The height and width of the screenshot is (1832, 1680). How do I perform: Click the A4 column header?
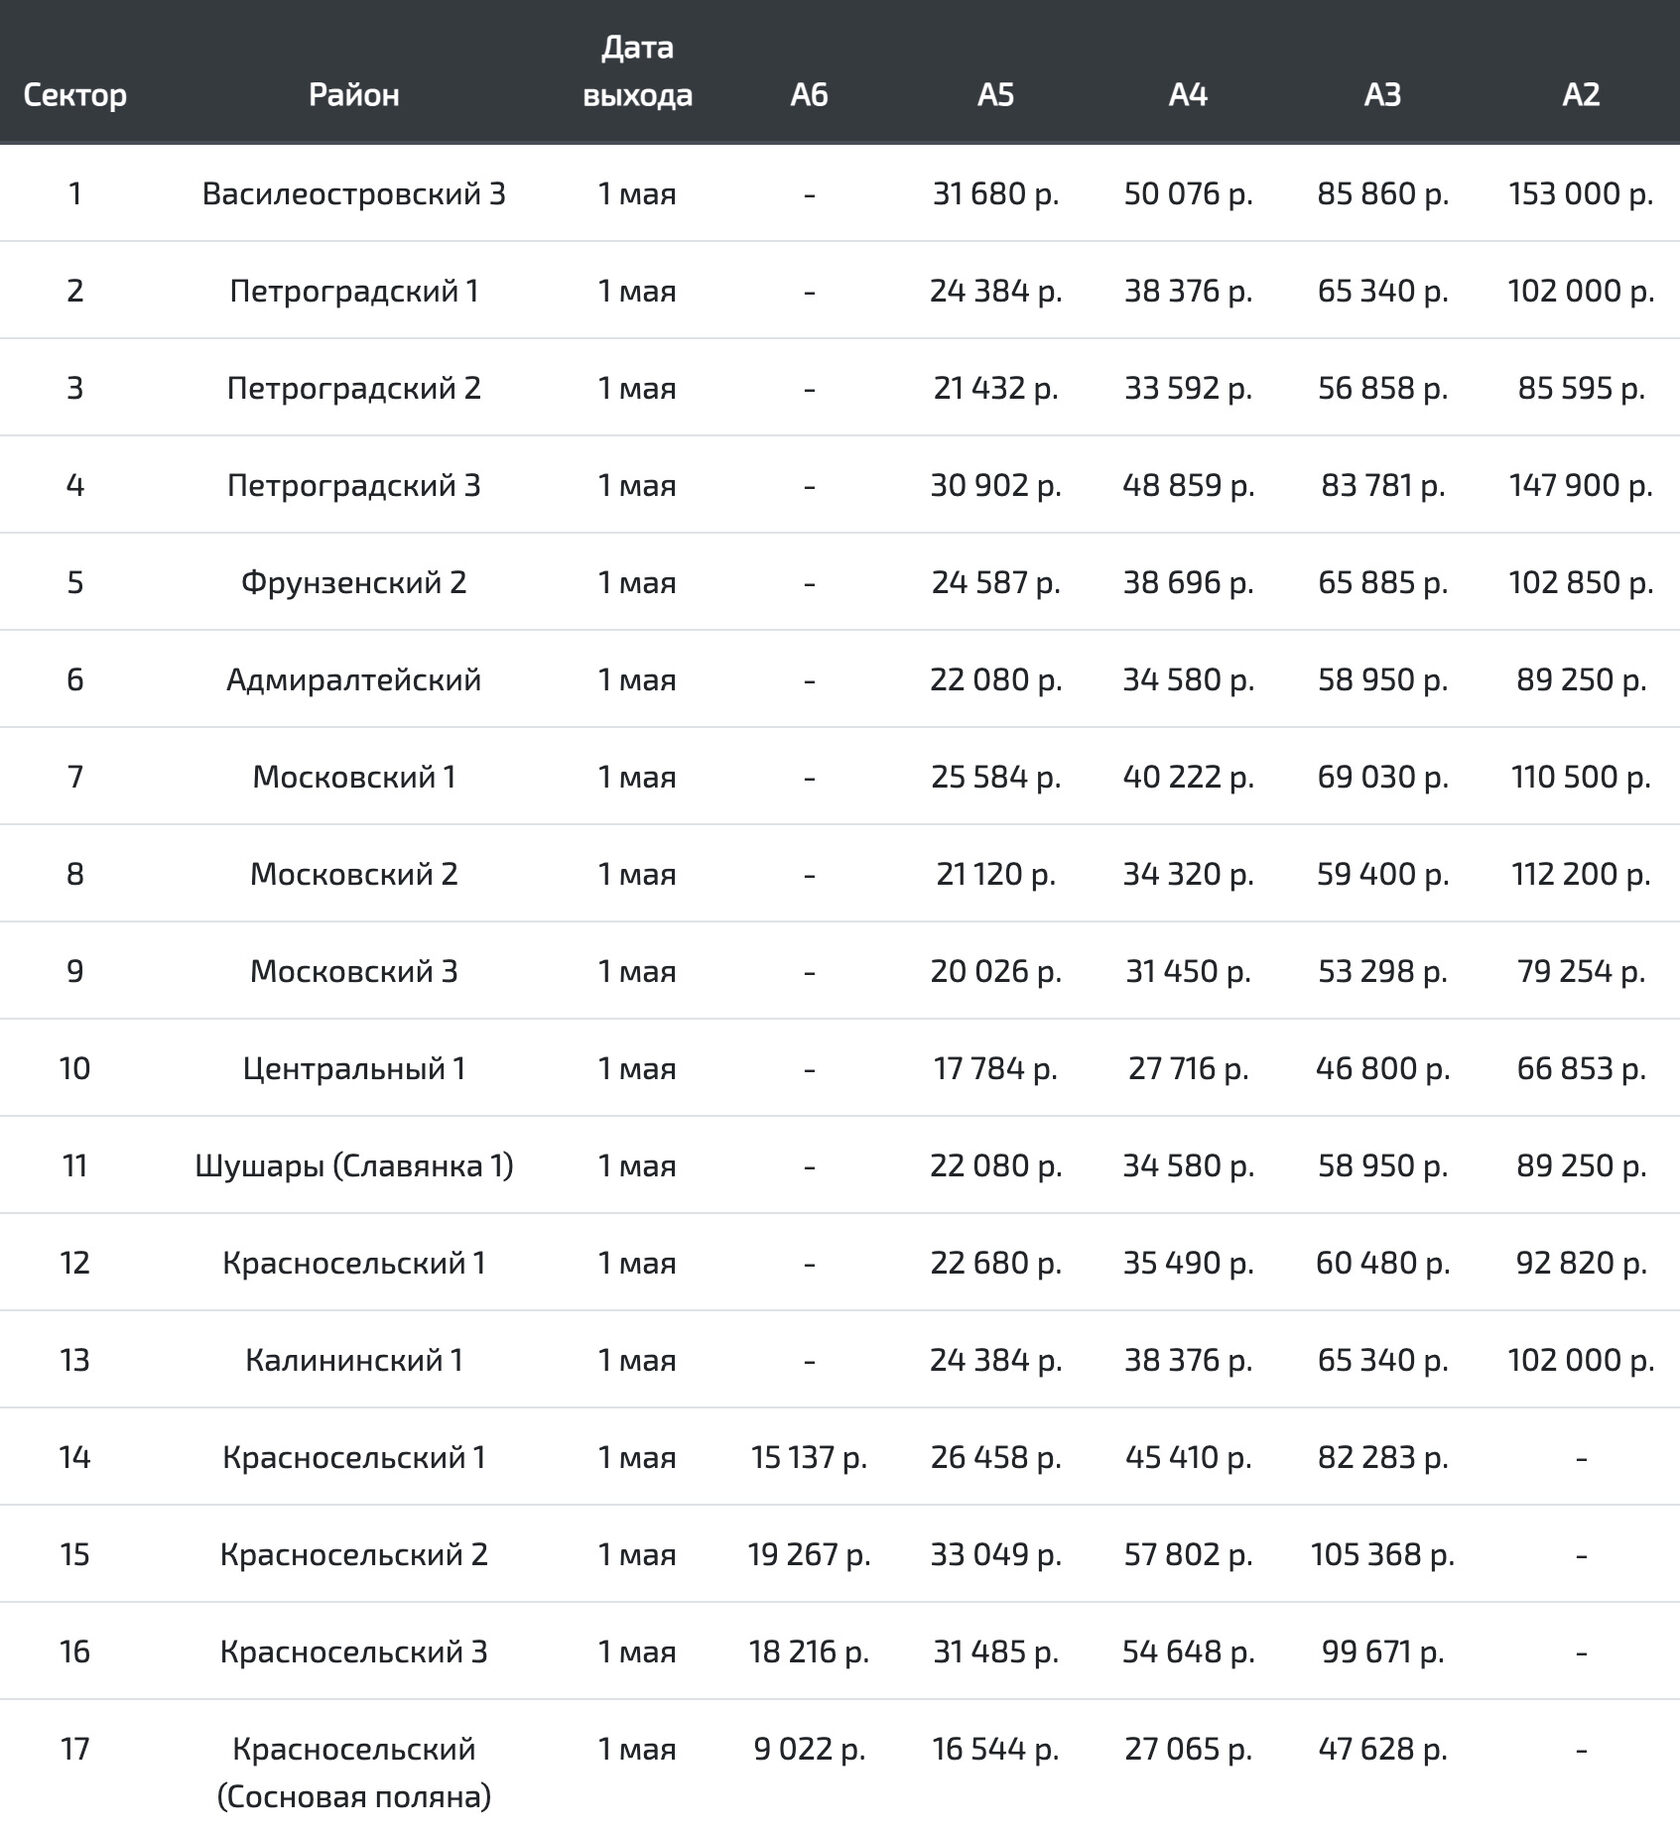pos(1188,95)
